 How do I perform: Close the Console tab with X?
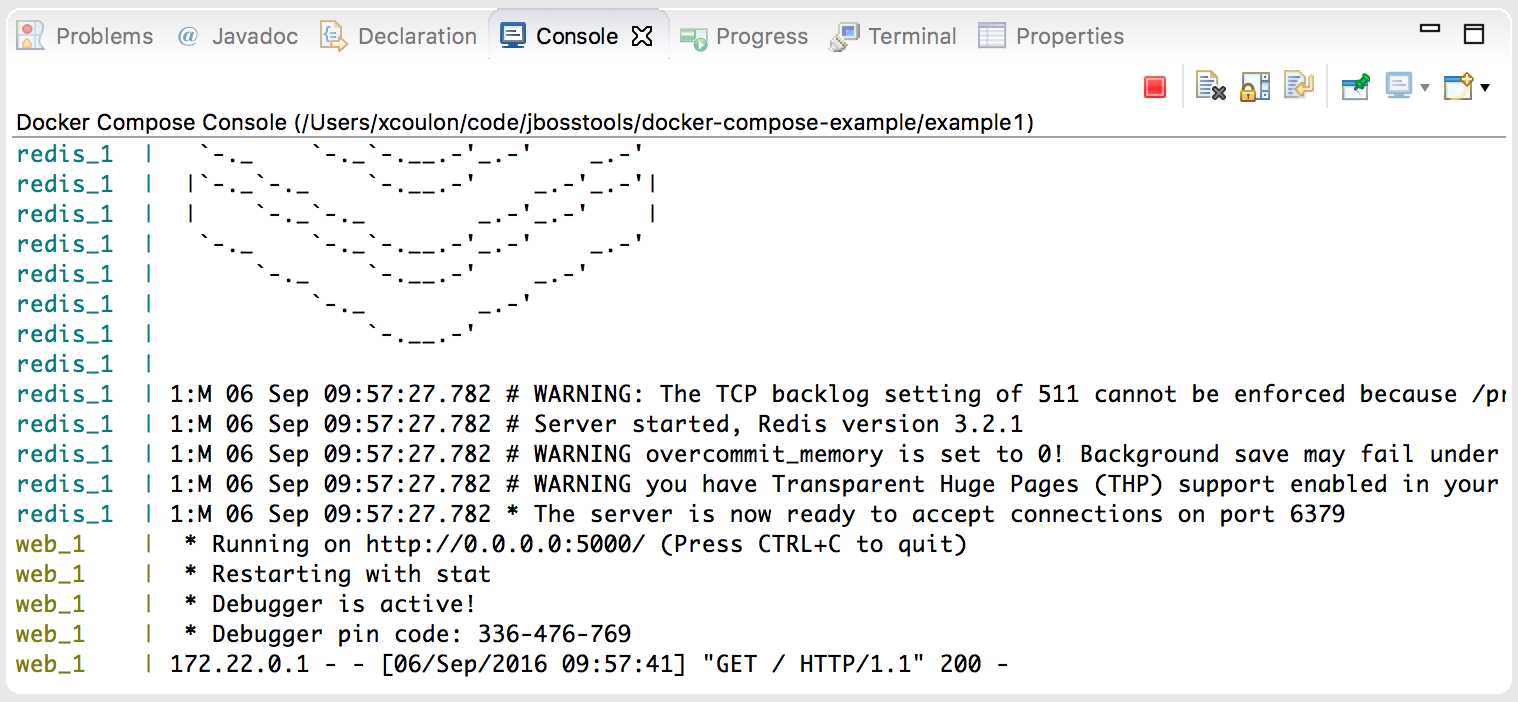pyautogui.click(x=642, y=36)
